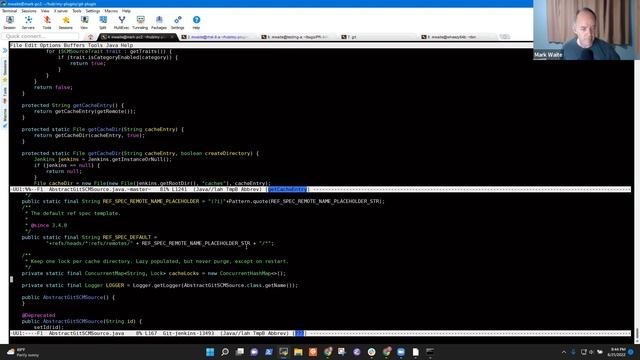Open the Windows Start button
The width and height of the screenshot is (640, 360).
point(210,352)
